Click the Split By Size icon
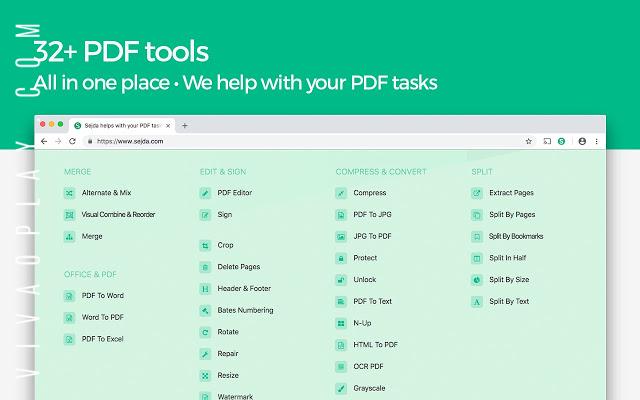 click(477, 280)
